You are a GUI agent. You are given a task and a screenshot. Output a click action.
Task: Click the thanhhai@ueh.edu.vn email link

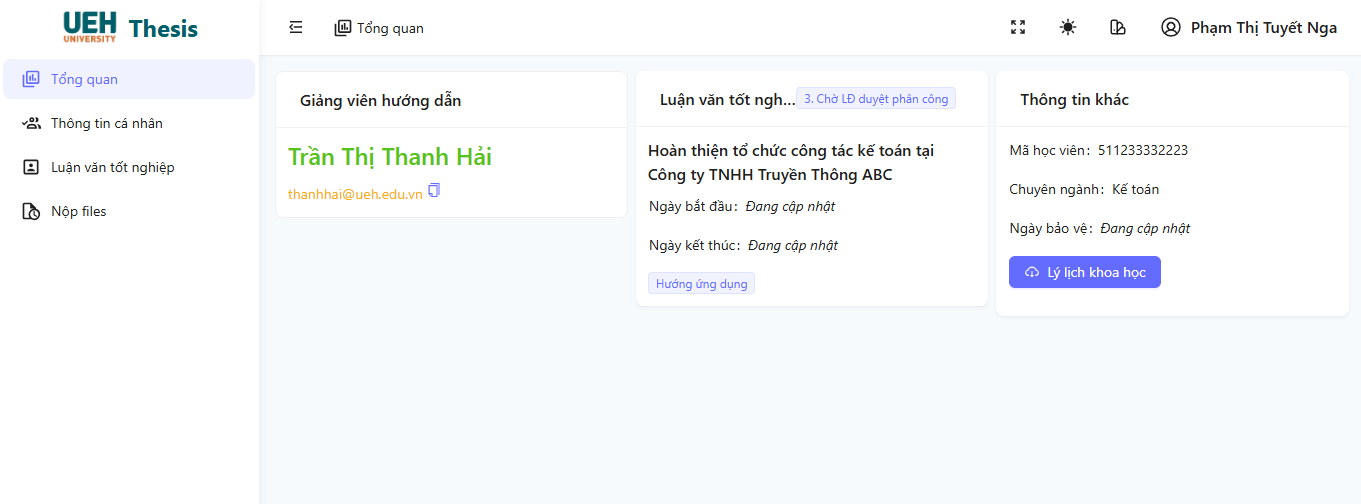tap(355, 194)
